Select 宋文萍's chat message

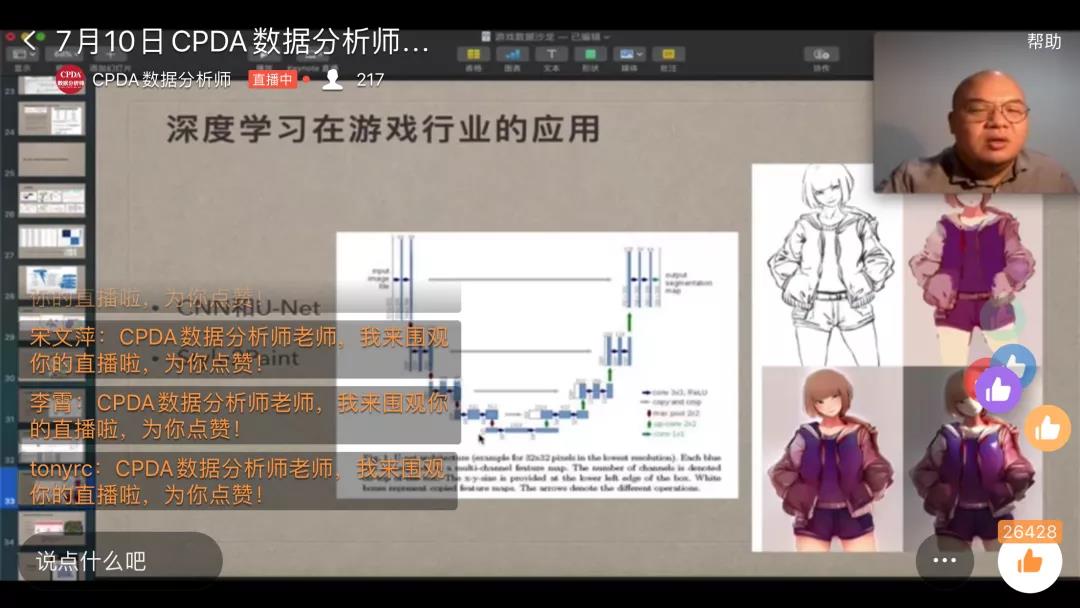(240, 350)
